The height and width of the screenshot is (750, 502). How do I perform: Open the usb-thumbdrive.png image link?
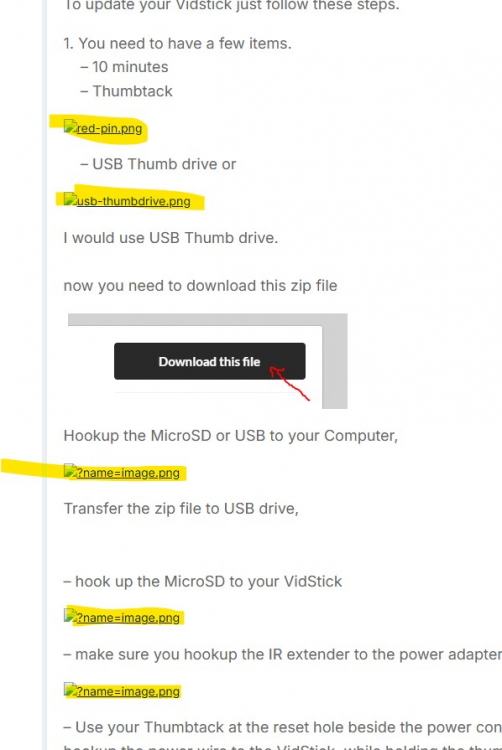(x=133, y=201)
